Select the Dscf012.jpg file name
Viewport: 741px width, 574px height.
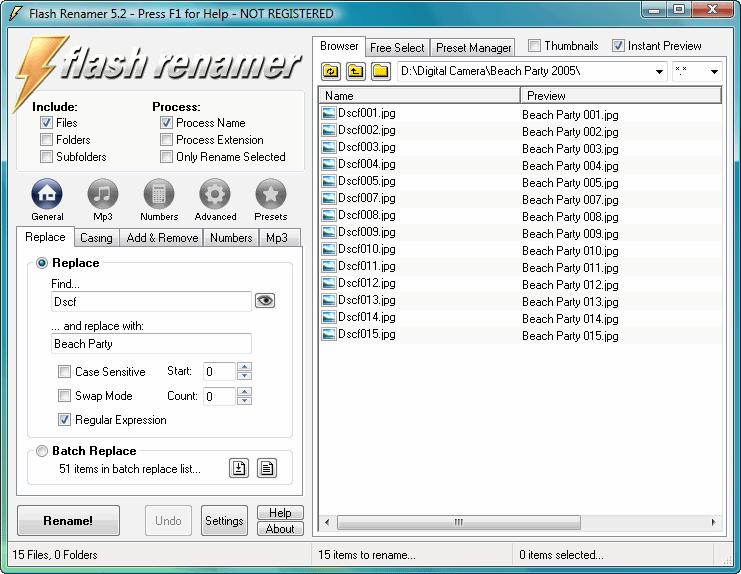[x=367, y=283]
